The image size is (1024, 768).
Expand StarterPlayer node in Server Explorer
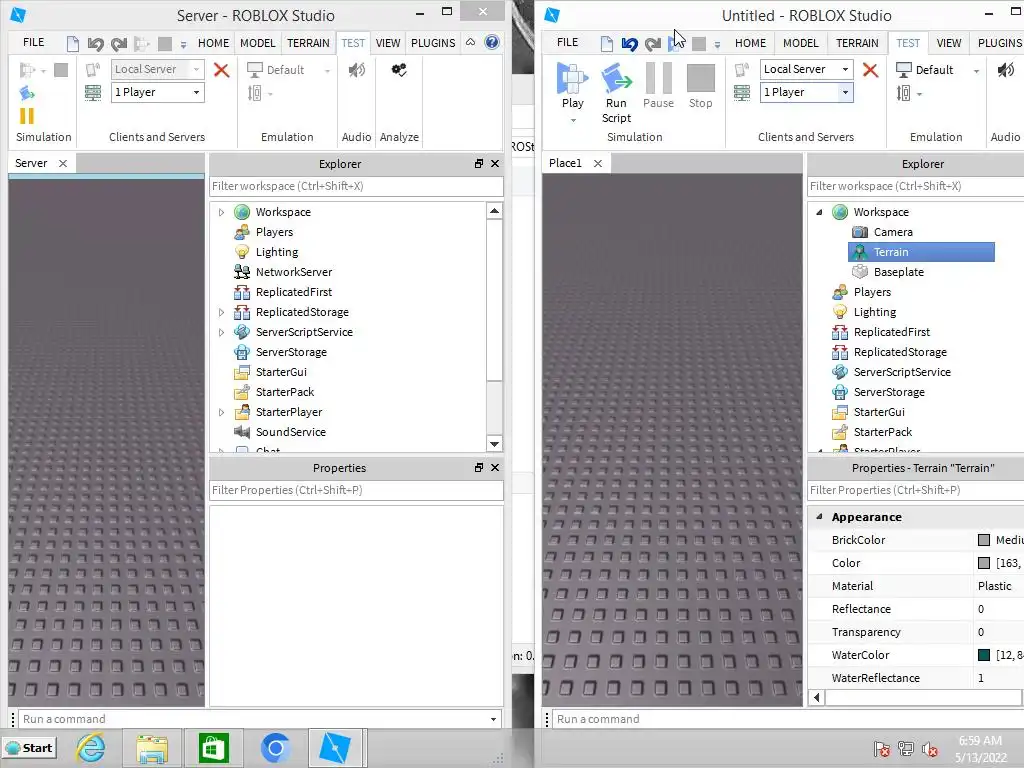[221, 412]
